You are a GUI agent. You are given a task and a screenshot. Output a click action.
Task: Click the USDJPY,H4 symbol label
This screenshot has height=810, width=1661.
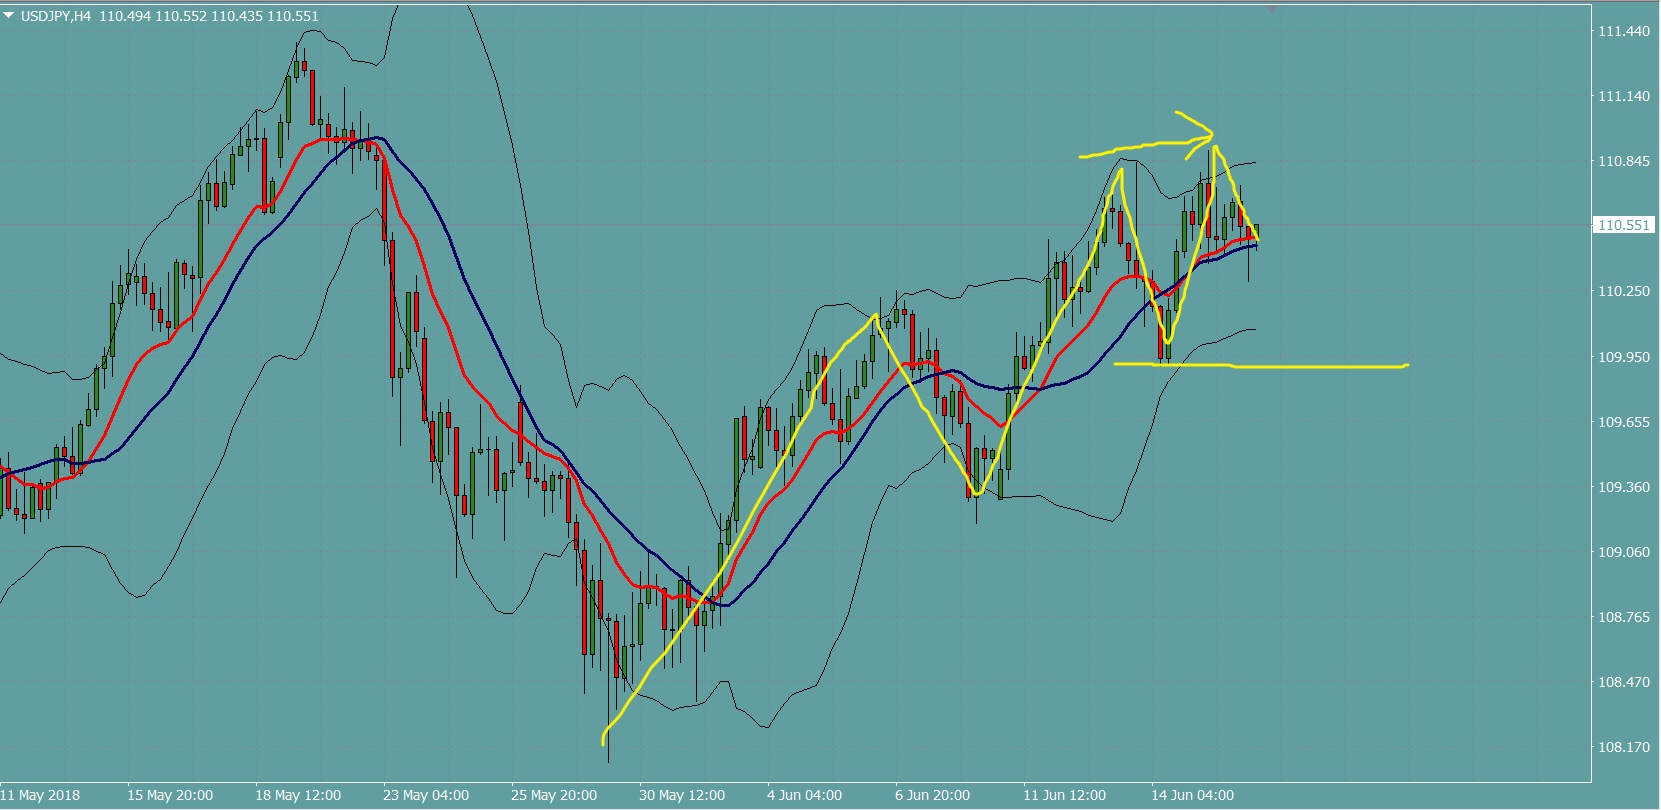pos(55,16)
